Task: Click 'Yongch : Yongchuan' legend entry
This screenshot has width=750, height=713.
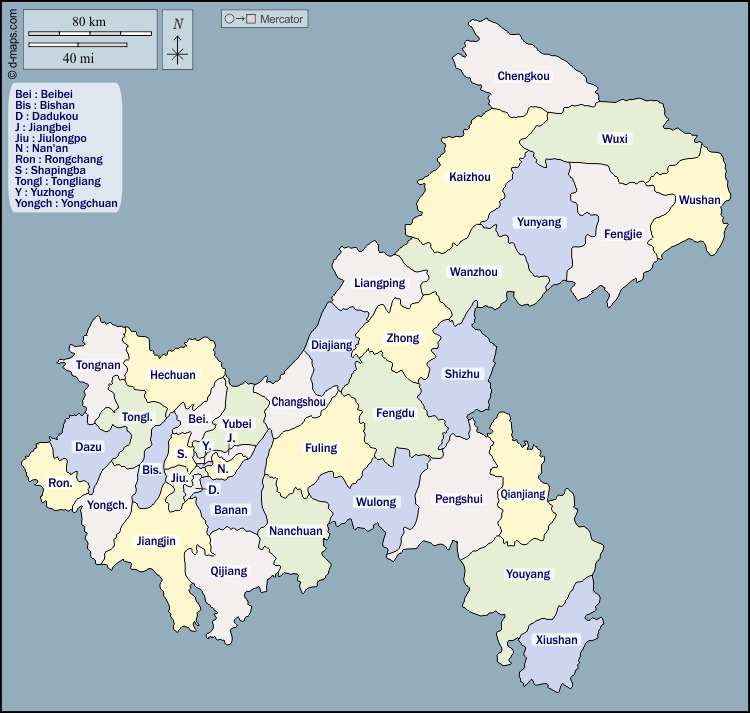Action: (x=66, y=203)
